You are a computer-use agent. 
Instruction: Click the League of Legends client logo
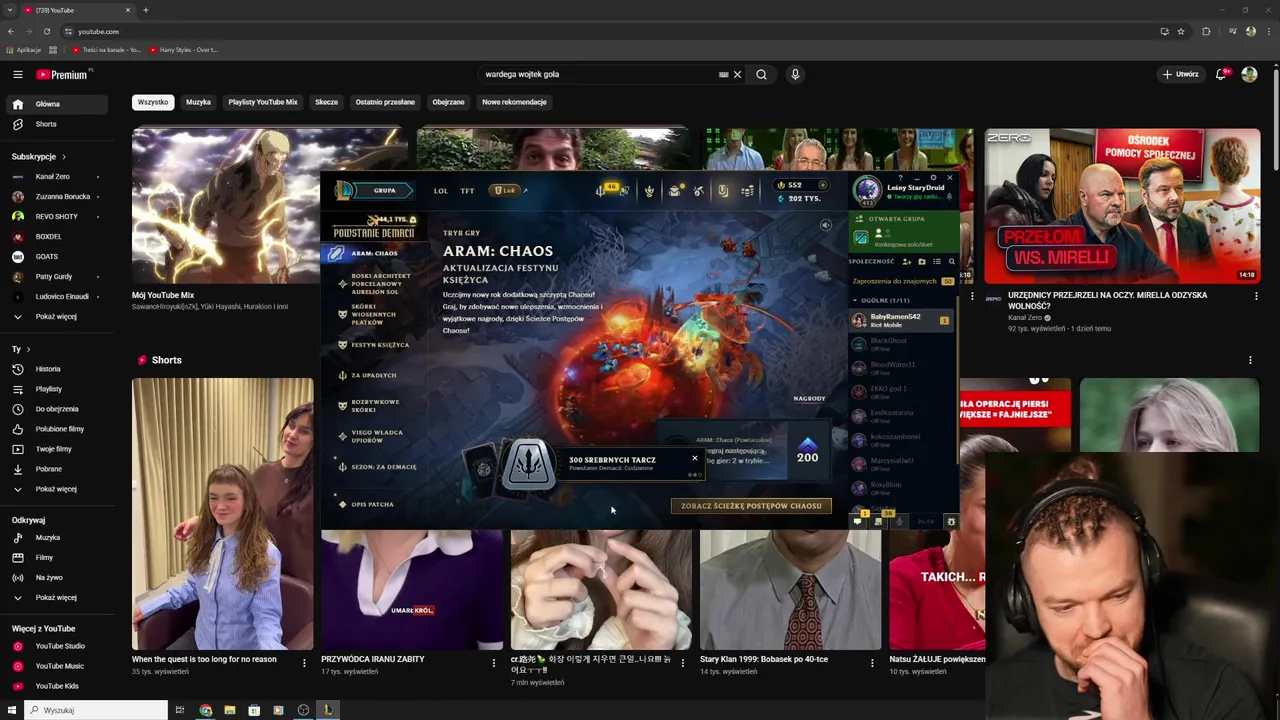(x=344, y=190)
